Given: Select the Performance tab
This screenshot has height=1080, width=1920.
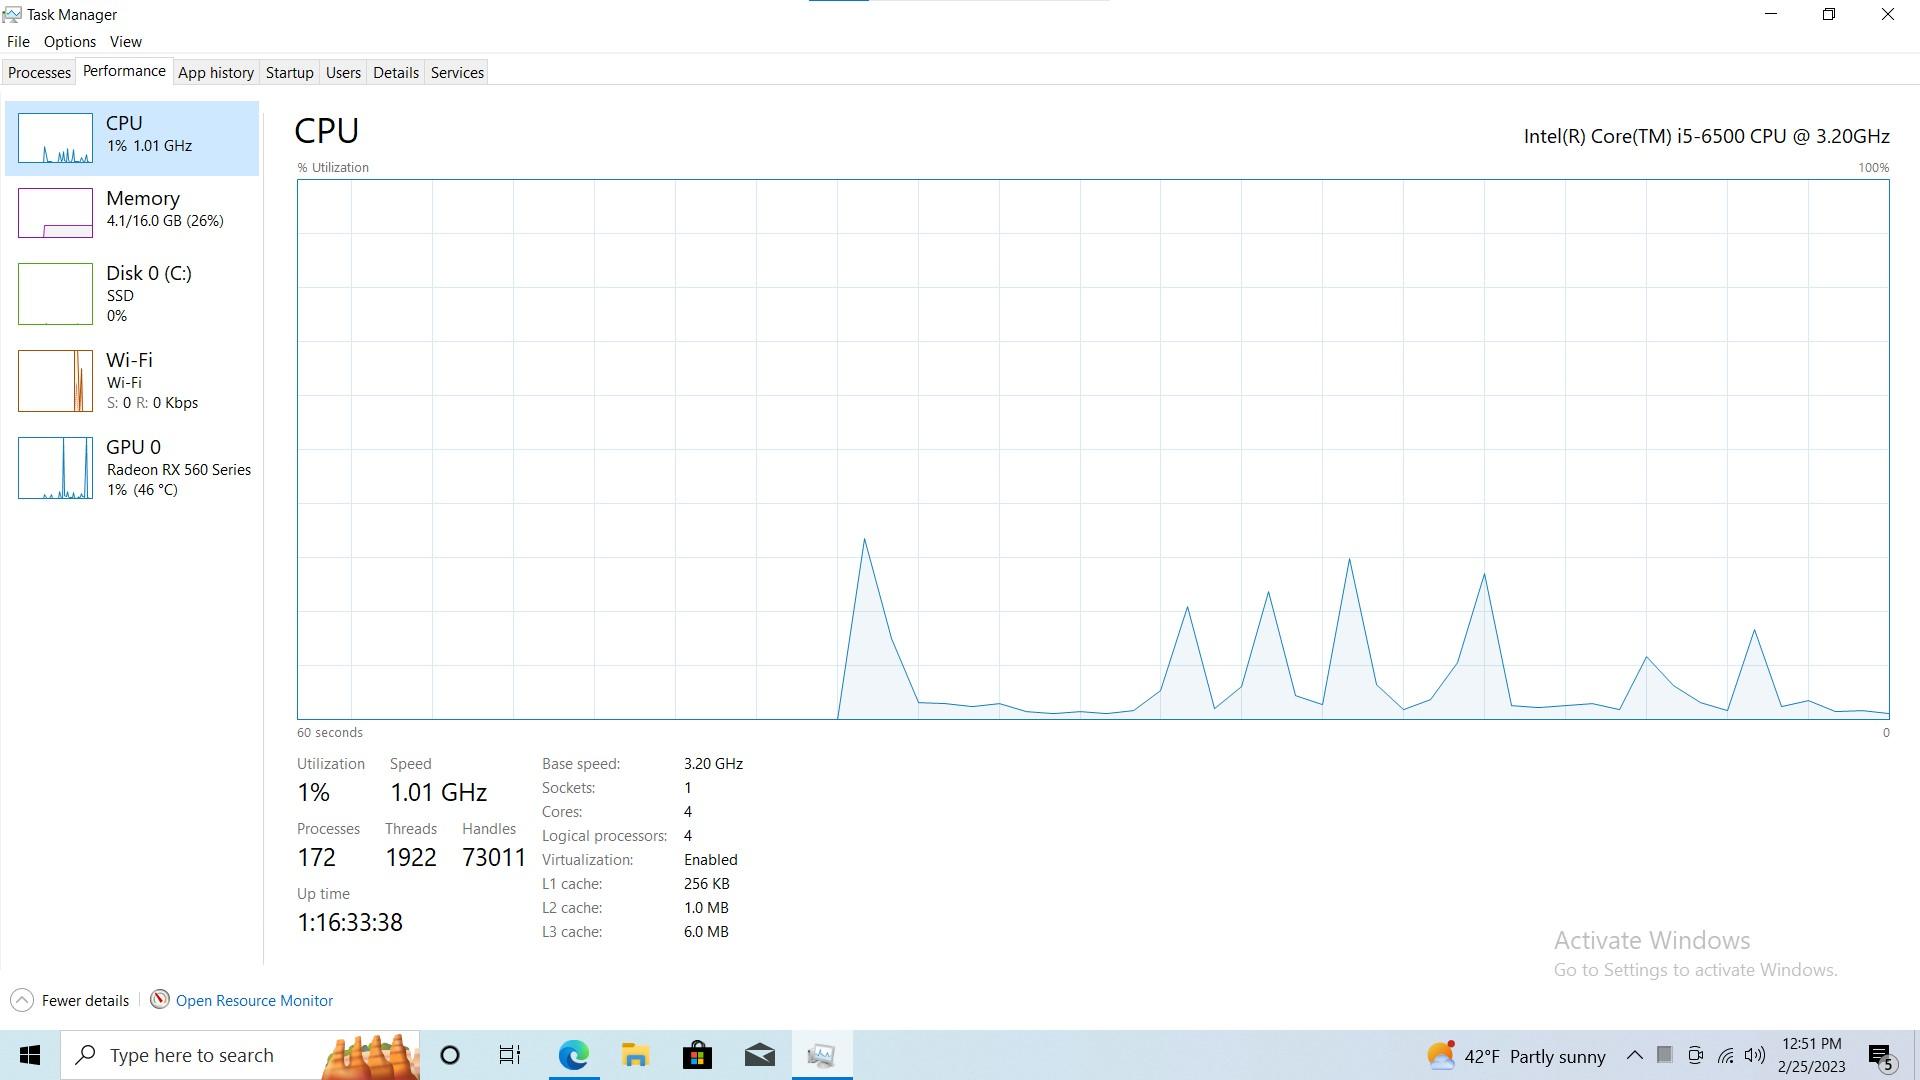Looking at the screenshot, I should 124,71.
